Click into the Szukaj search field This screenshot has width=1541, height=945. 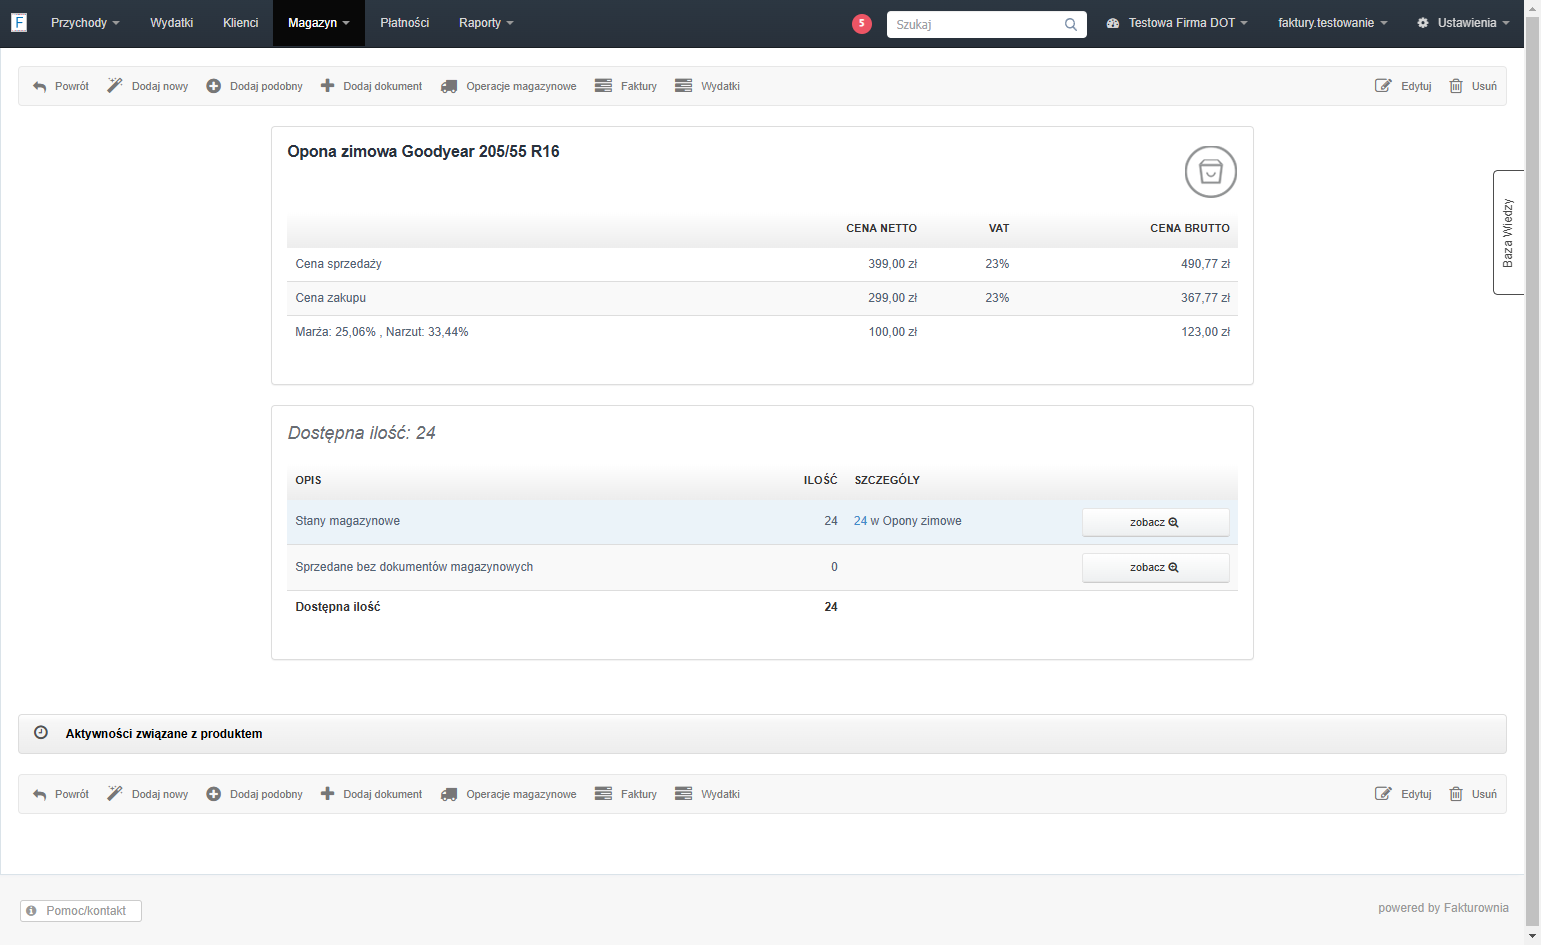(x=975, y=25)
